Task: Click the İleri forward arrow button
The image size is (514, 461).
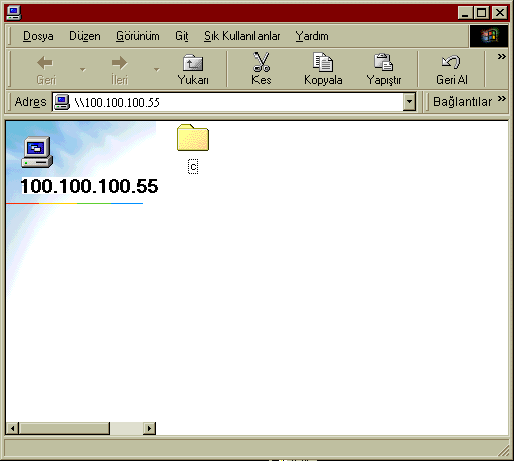Action: click(119, 70)
